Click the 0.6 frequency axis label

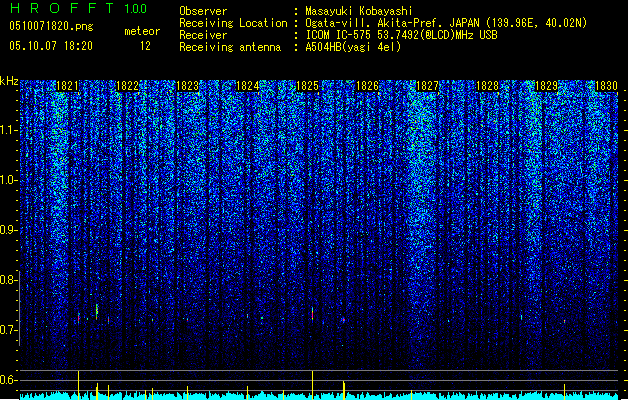(x=8, y=380)
